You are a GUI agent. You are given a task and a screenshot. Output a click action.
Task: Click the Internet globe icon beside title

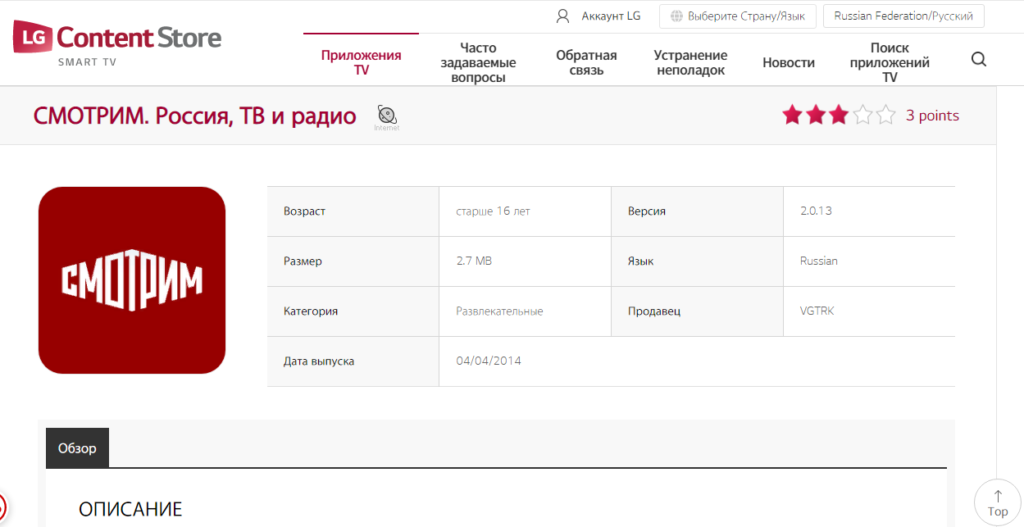(387, 115)
